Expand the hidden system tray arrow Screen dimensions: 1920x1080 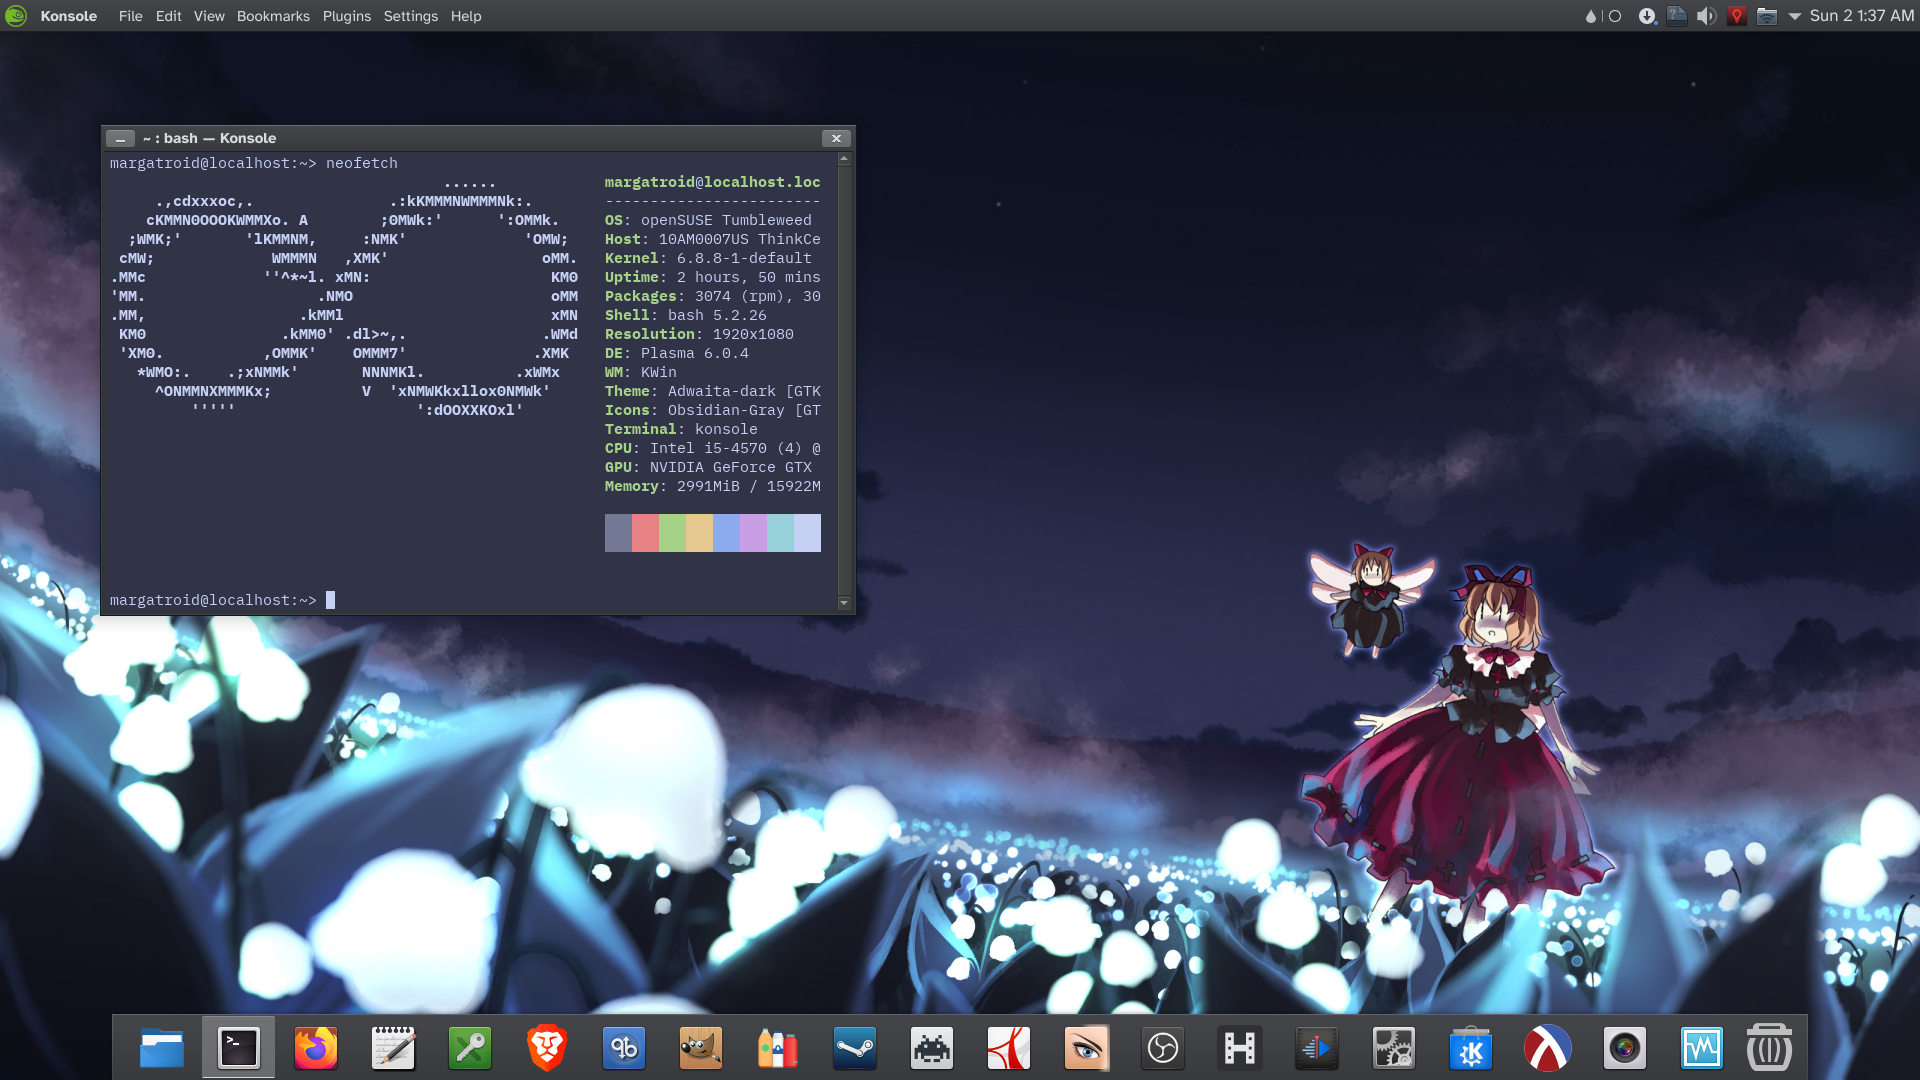point(1794,16)
